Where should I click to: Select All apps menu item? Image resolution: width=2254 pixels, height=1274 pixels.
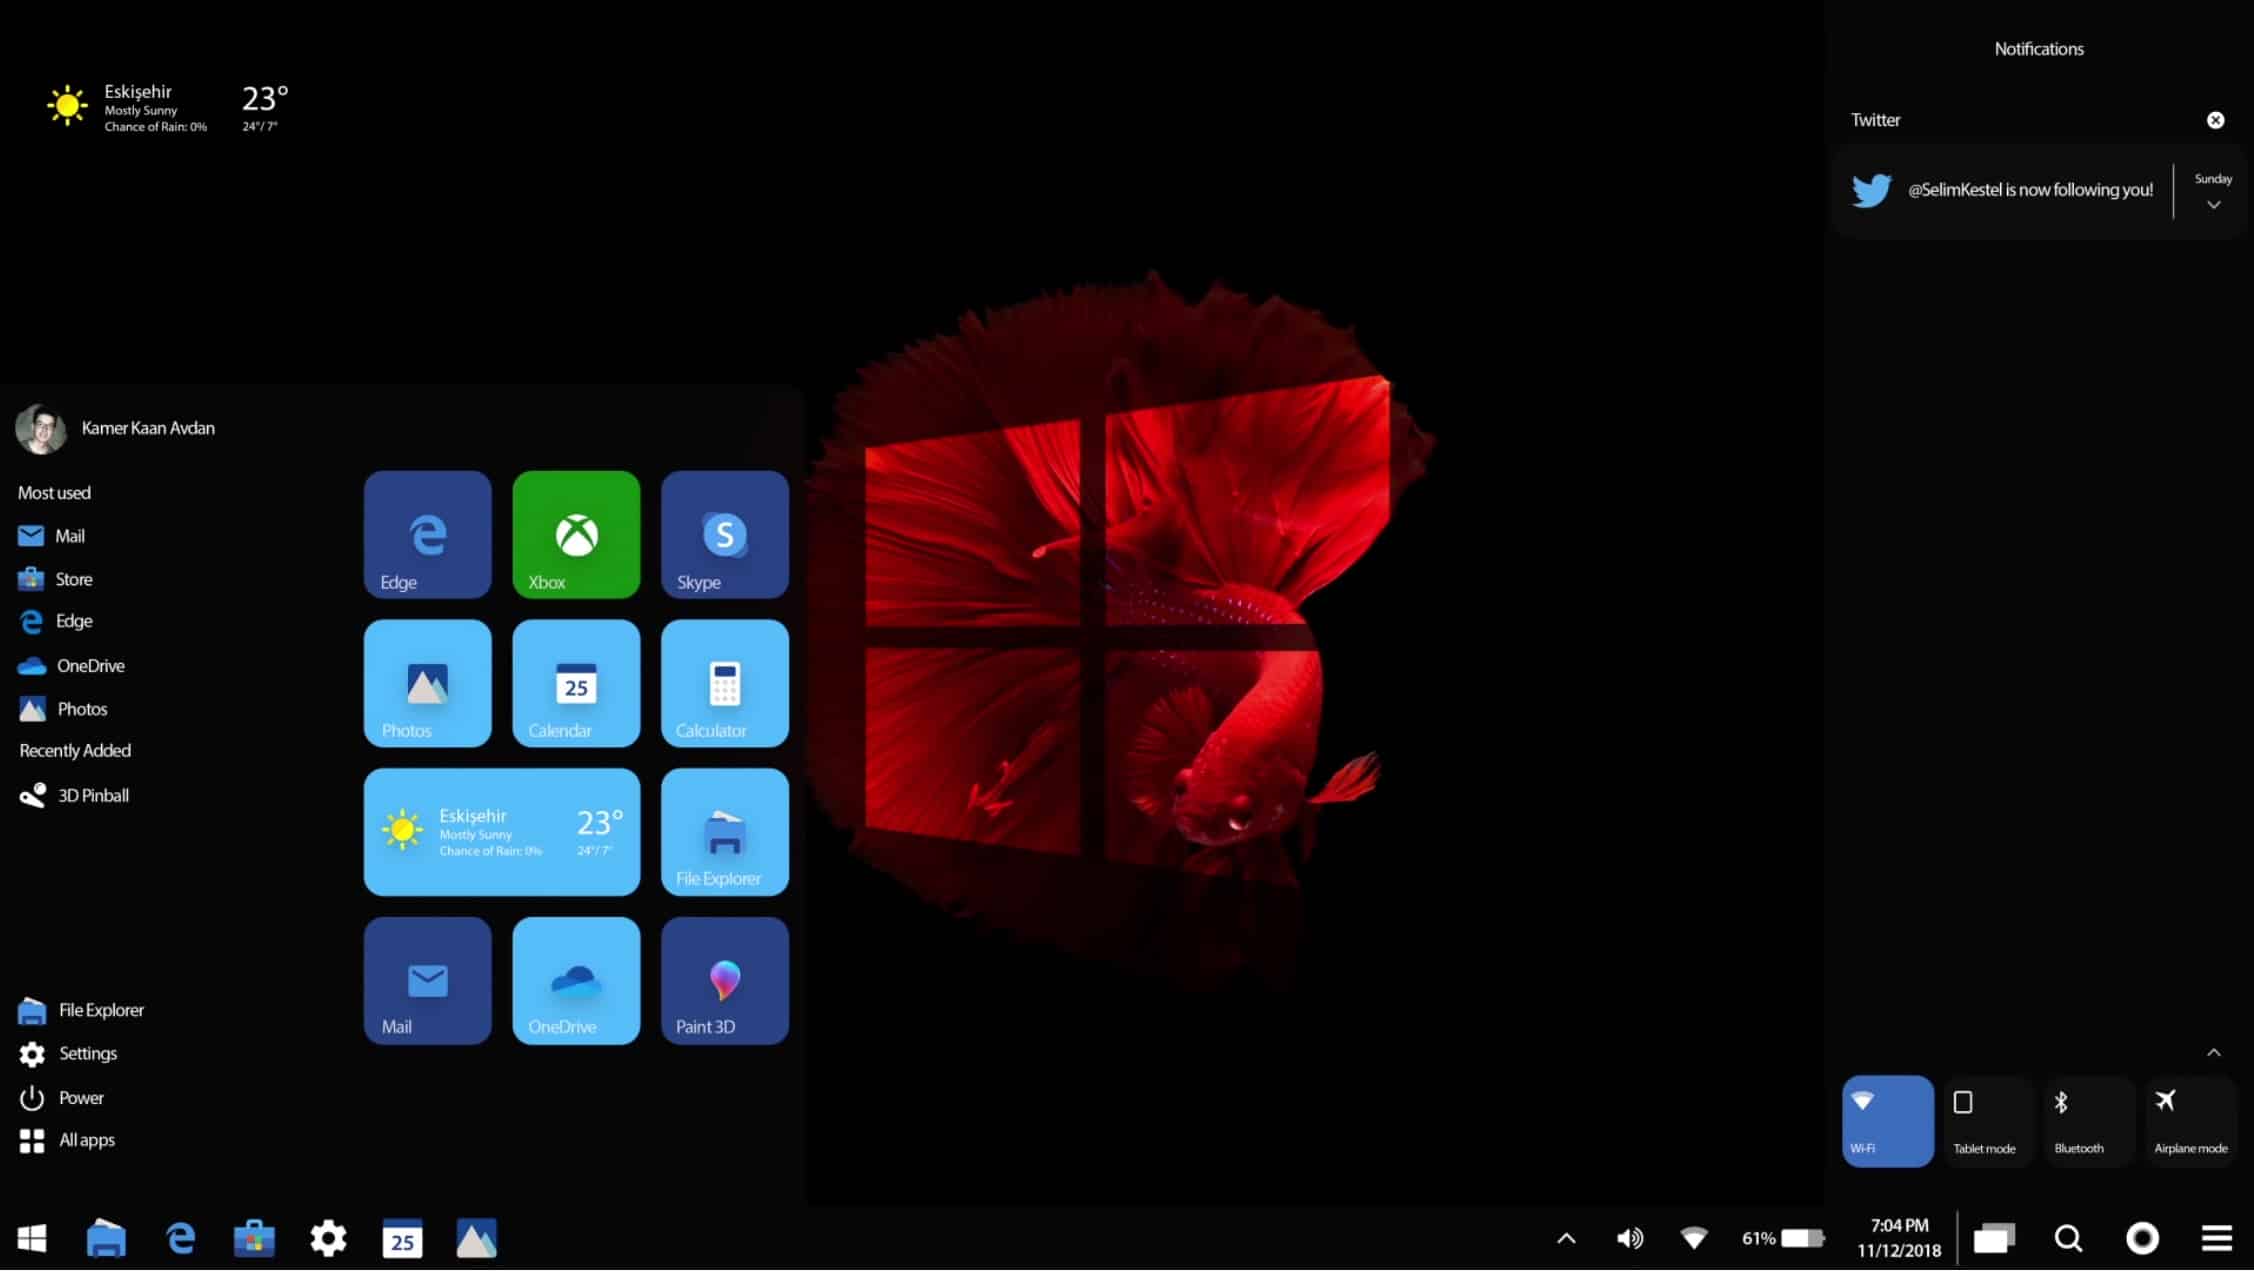[x=88, y=1139]
